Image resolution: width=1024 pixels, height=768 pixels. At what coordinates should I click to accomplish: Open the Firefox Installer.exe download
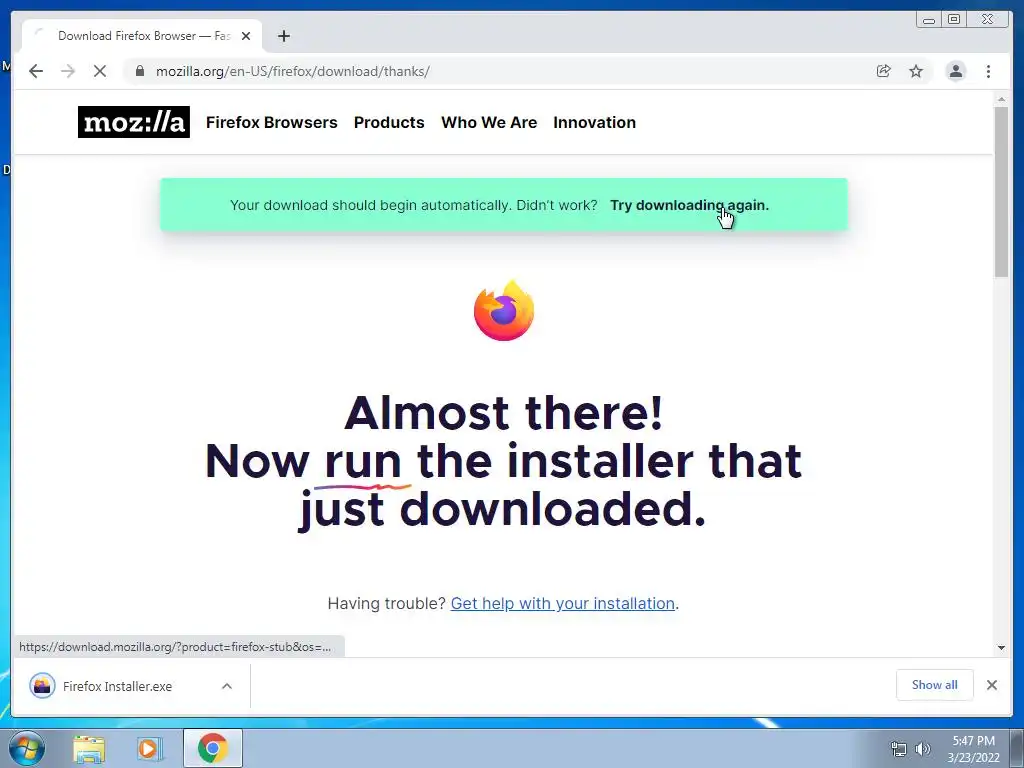coord(118,686)
